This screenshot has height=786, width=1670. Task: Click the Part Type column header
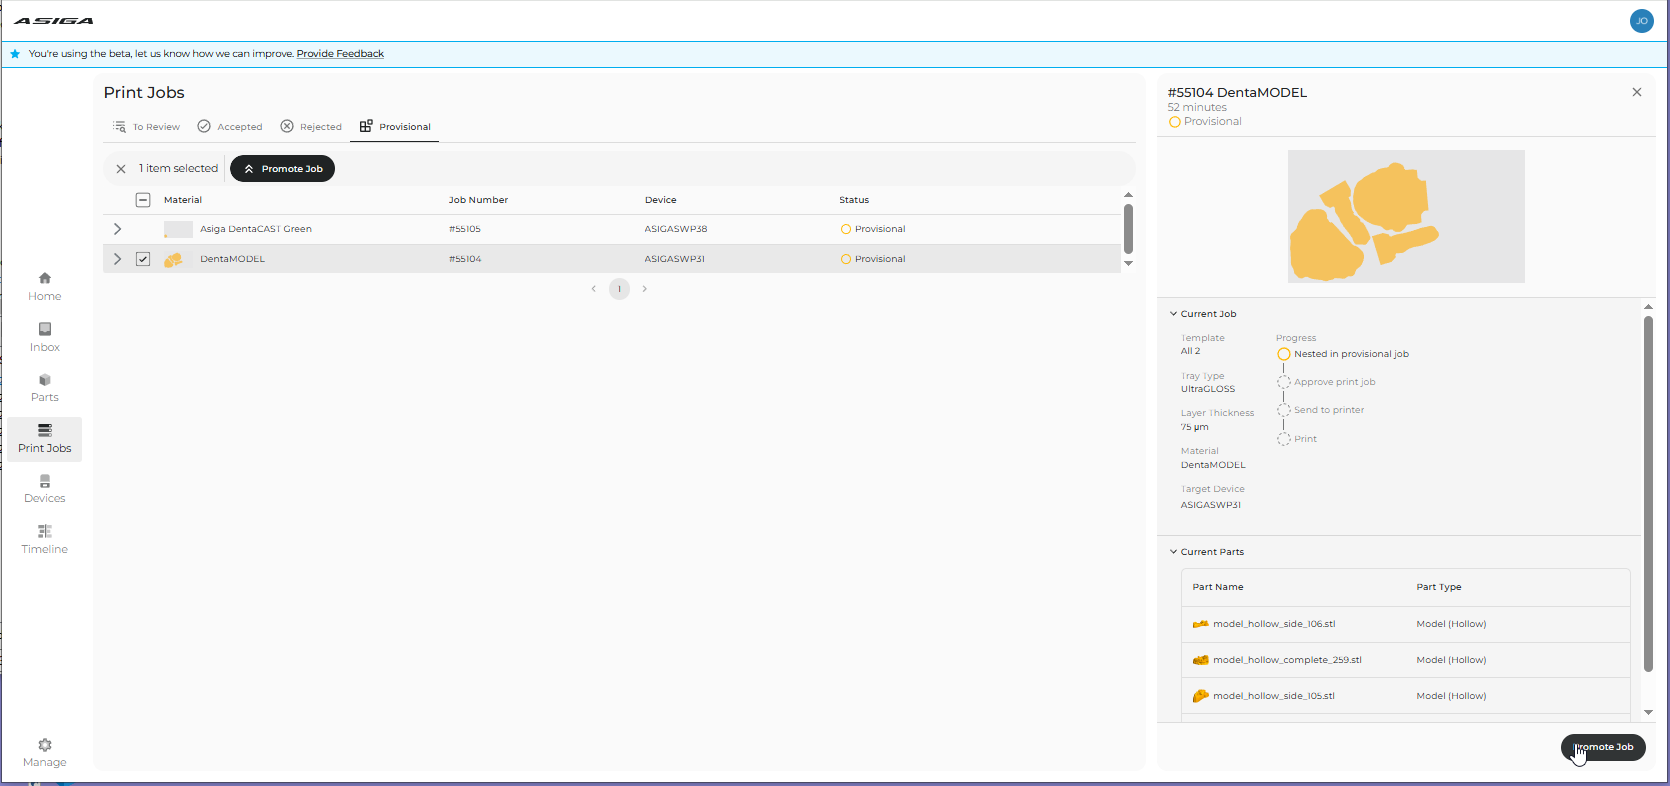coord(1439,587)
